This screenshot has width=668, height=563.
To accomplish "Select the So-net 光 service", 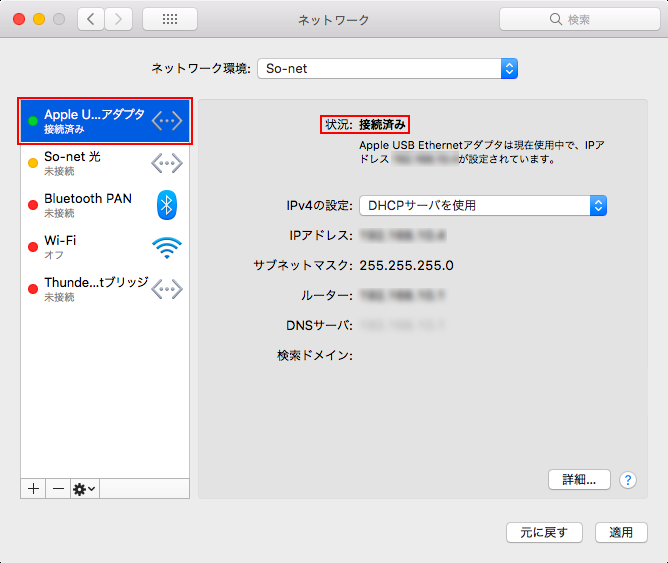I will coord(94,163).
